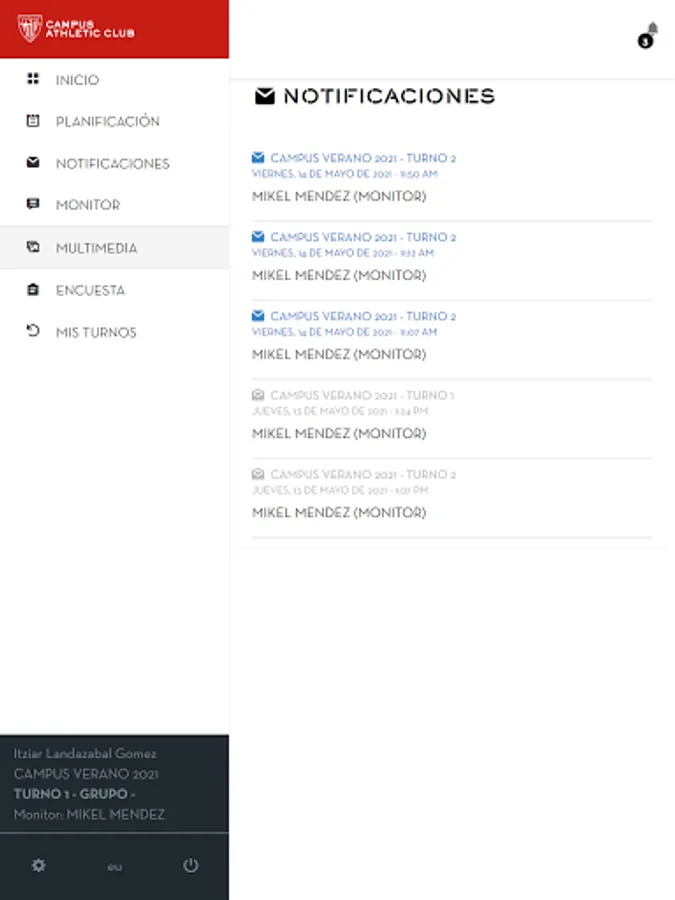Click the Campus Athletic Club crest logo
675x900 pixels.
tap(29, 28)
